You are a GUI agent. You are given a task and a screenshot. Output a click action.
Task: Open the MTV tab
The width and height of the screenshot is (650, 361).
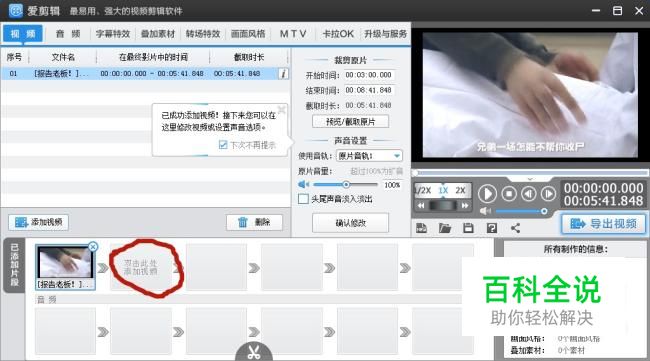[293, 34]
